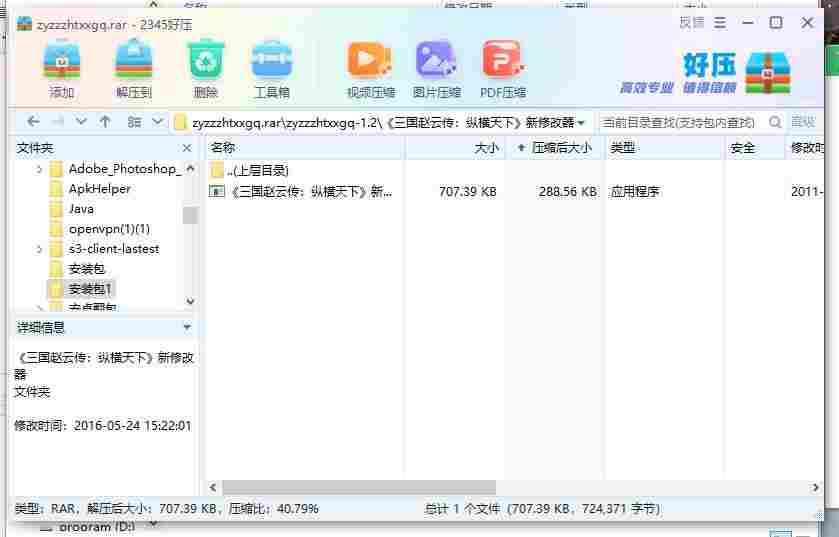Go forward with the right arrow button
The width and height of the screenshot is (839, 537).
[x=57, y=122]
